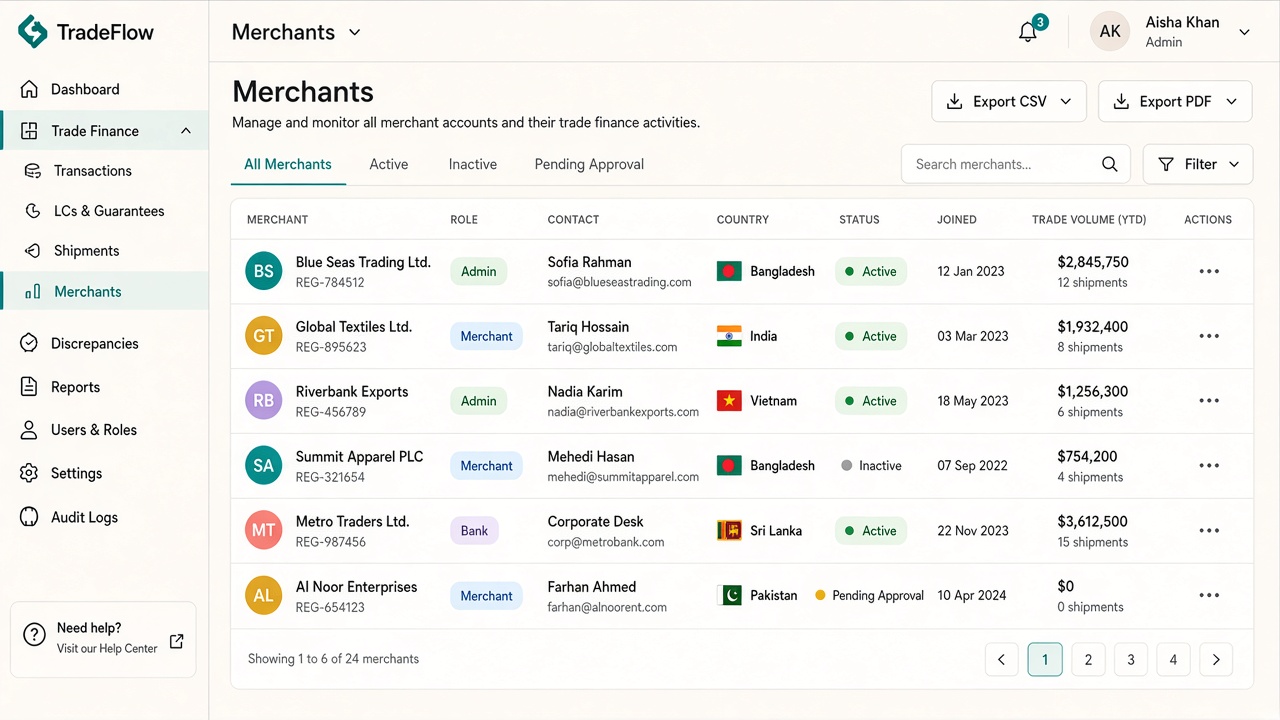Open the Filter dropdown

[1198, 164]
